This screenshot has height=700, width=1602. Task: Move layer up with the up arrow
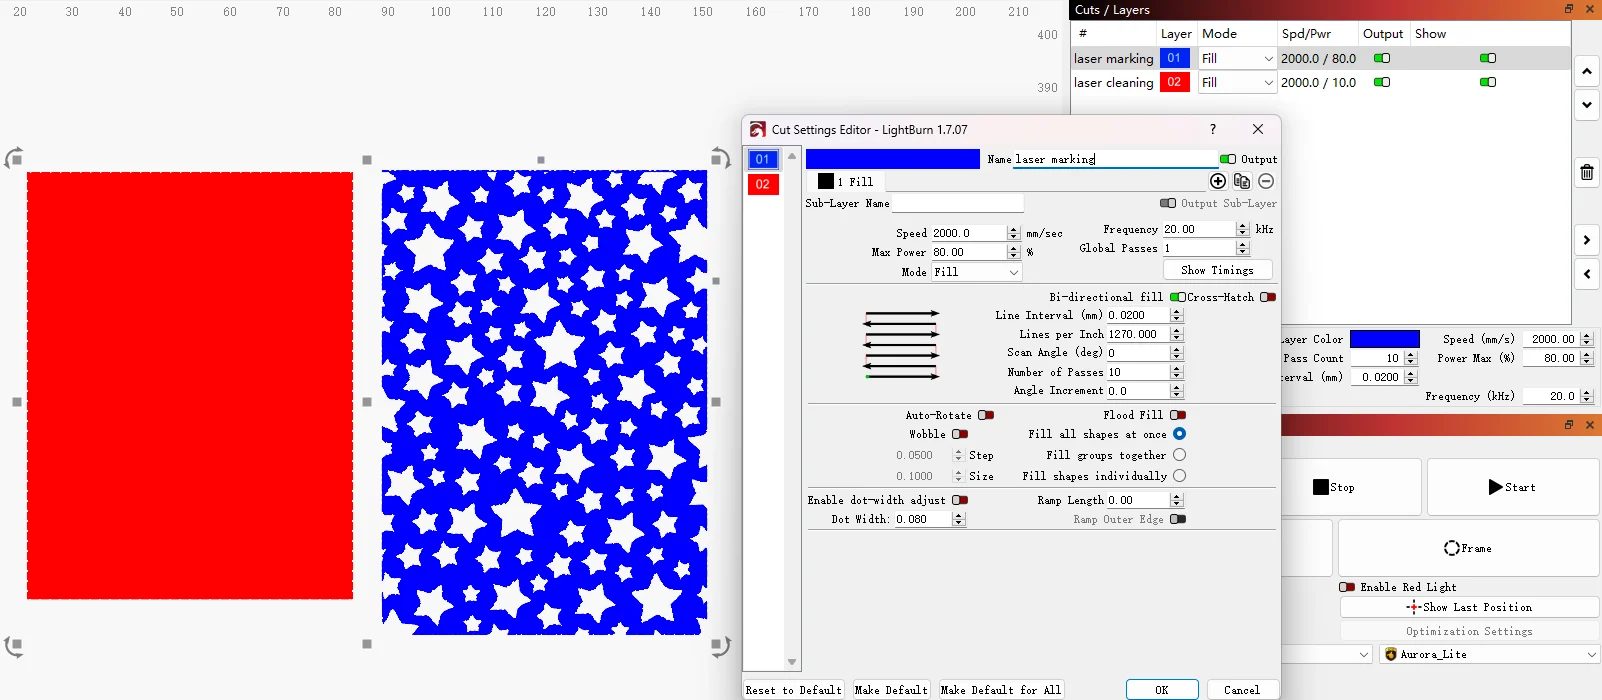(x=1587, y=72)
